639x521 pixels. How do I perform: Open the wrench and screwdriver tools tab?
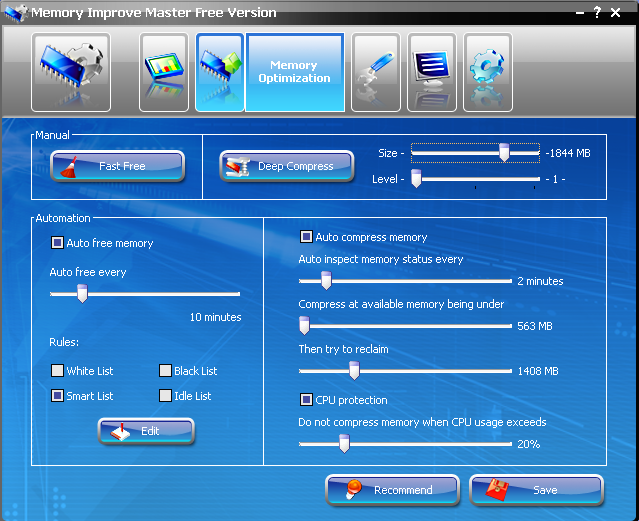pos(376,72)
